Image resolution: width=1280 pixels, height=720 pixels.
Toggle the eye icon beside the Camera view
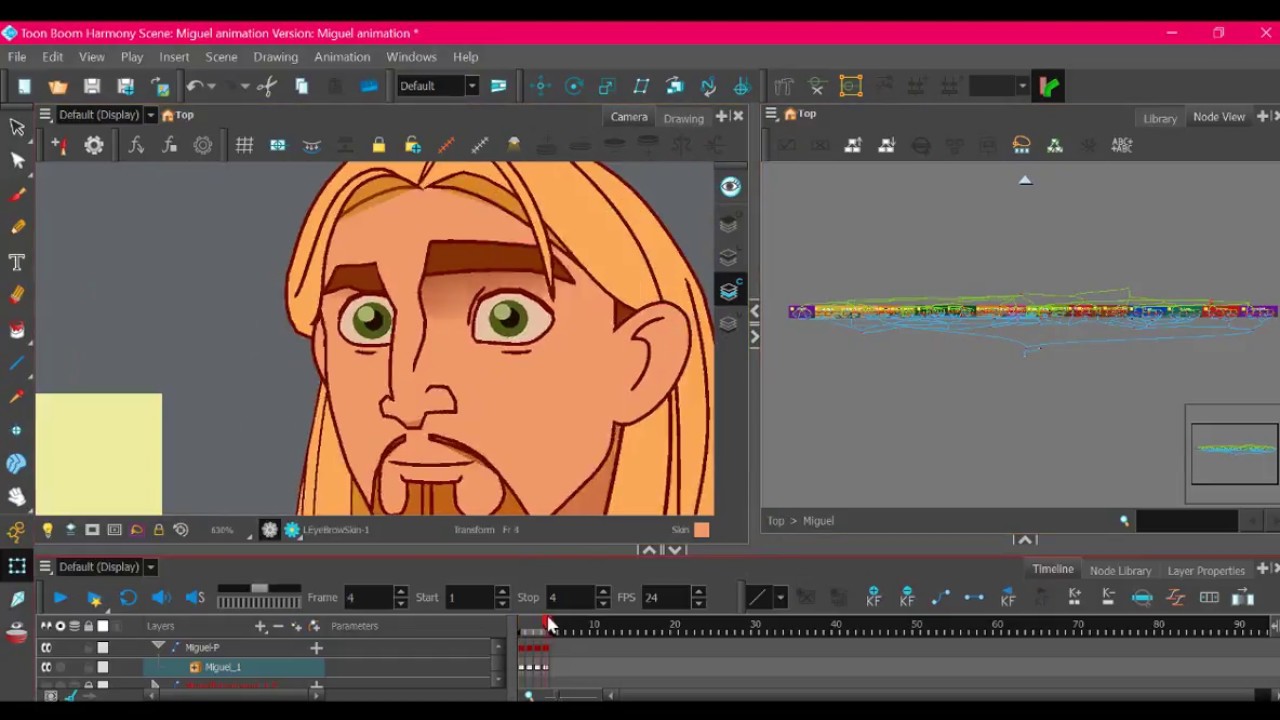click(730, 187)
